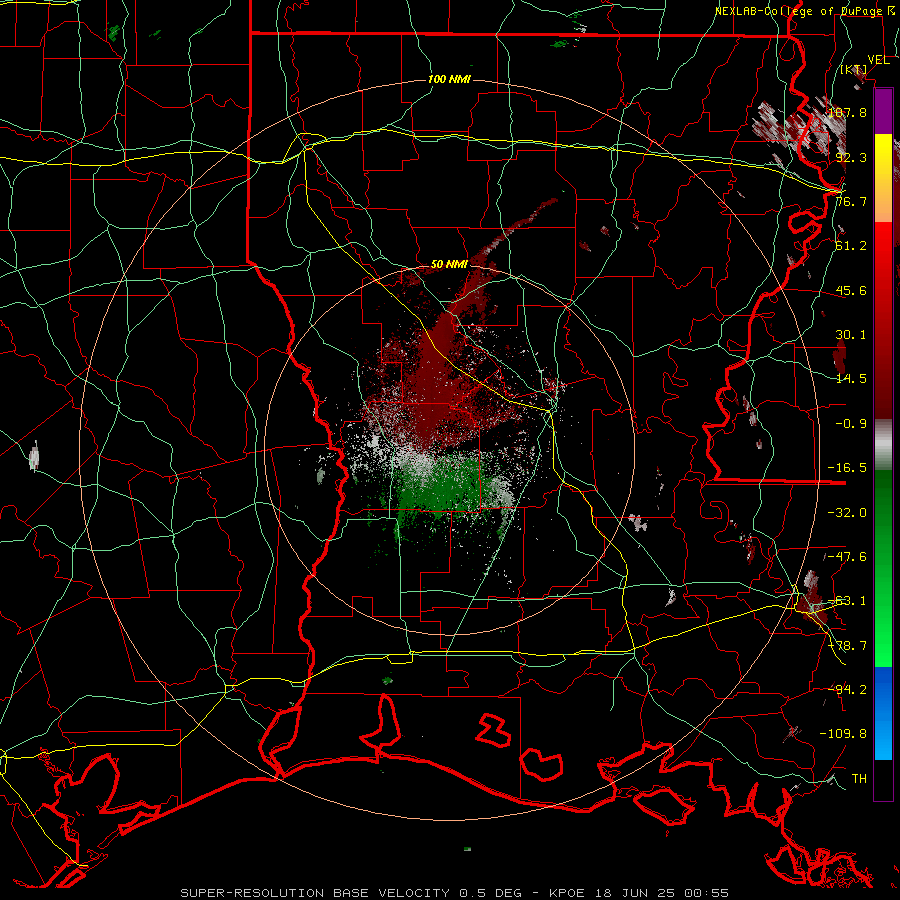Pick the purple segment of the color bar
The width and height of the screenshot is (900, 900).
[883, 111]
